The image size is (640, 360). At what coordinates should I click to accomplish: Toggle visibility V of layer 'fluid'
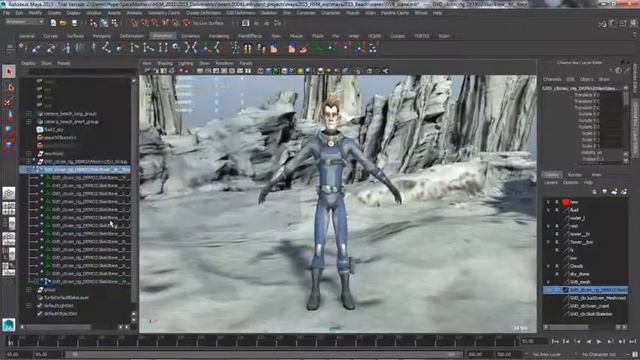(x=548, y=210)
